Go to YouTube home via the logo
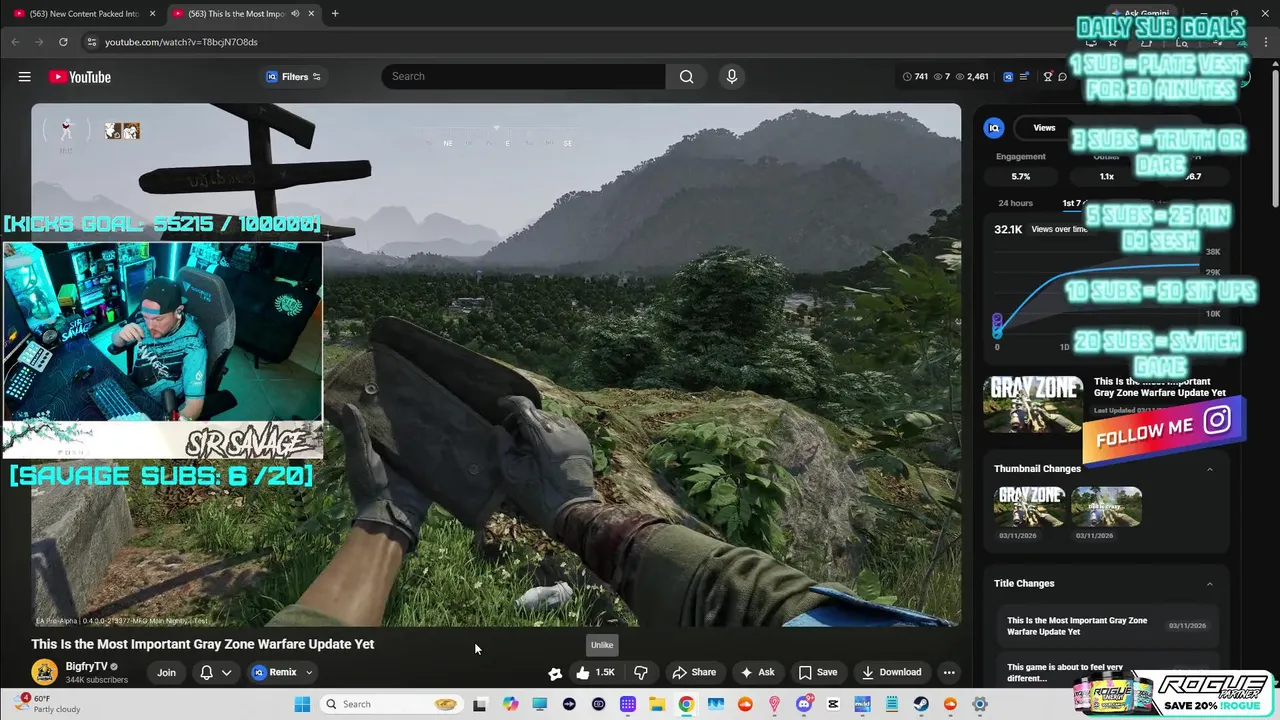1280x720 pixels. pos(79,77)
